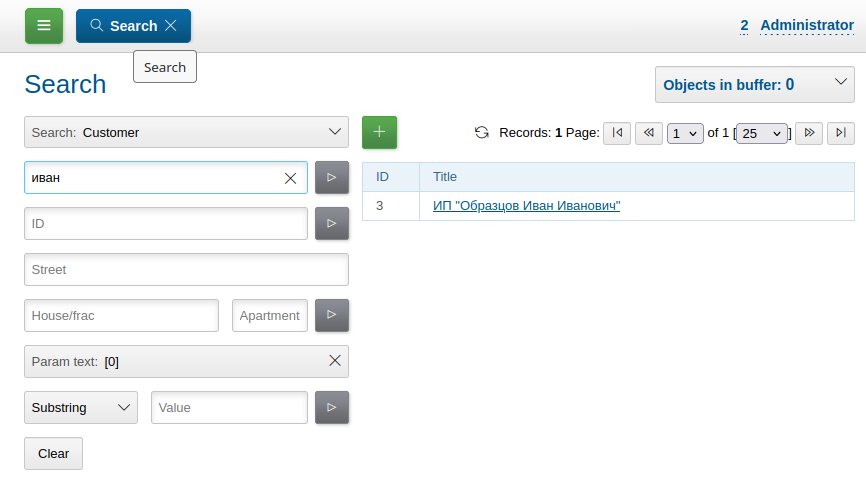The width and height of the screenshot is (866, 485).
Task: Go to first page button
Action: pos(617,133)
